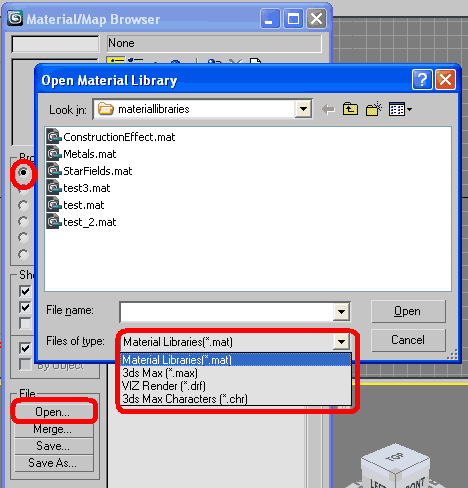This screenshot has width=468, height=488.
Task: Expand the File name dropdown arrow
Action: click(341, 312)
